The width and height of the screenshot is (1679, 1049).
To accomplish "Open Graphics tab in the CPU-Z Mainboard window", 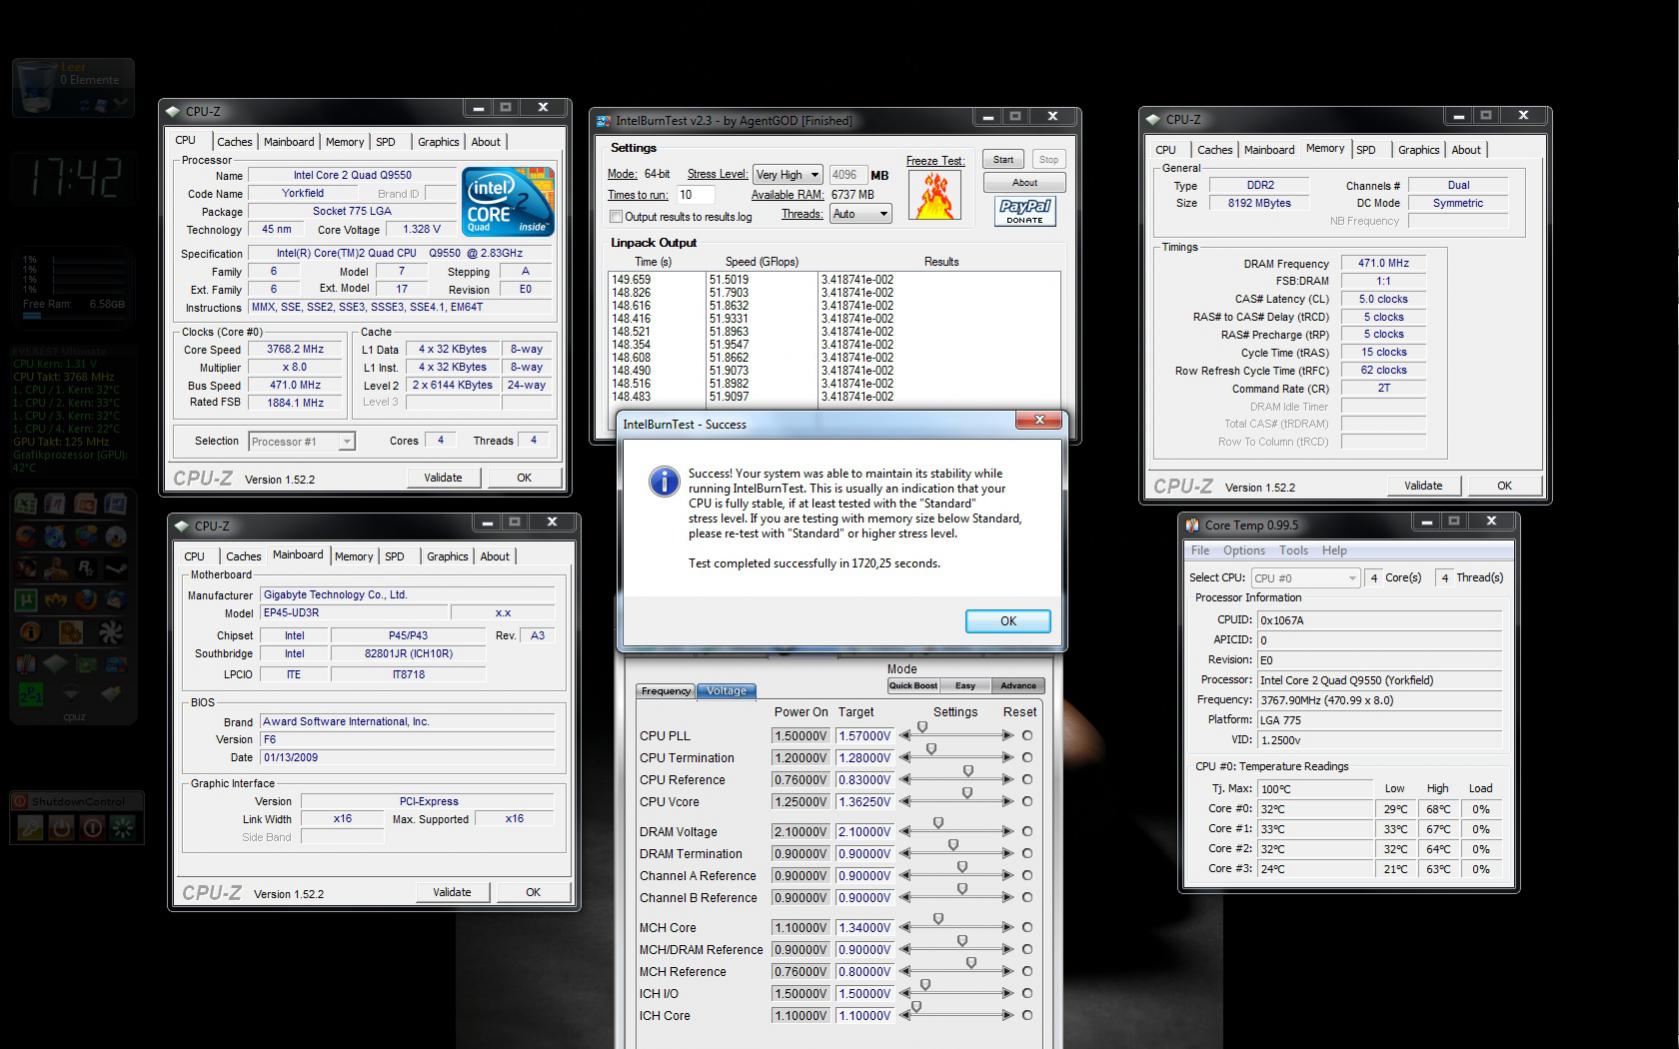I will point(447,557).
